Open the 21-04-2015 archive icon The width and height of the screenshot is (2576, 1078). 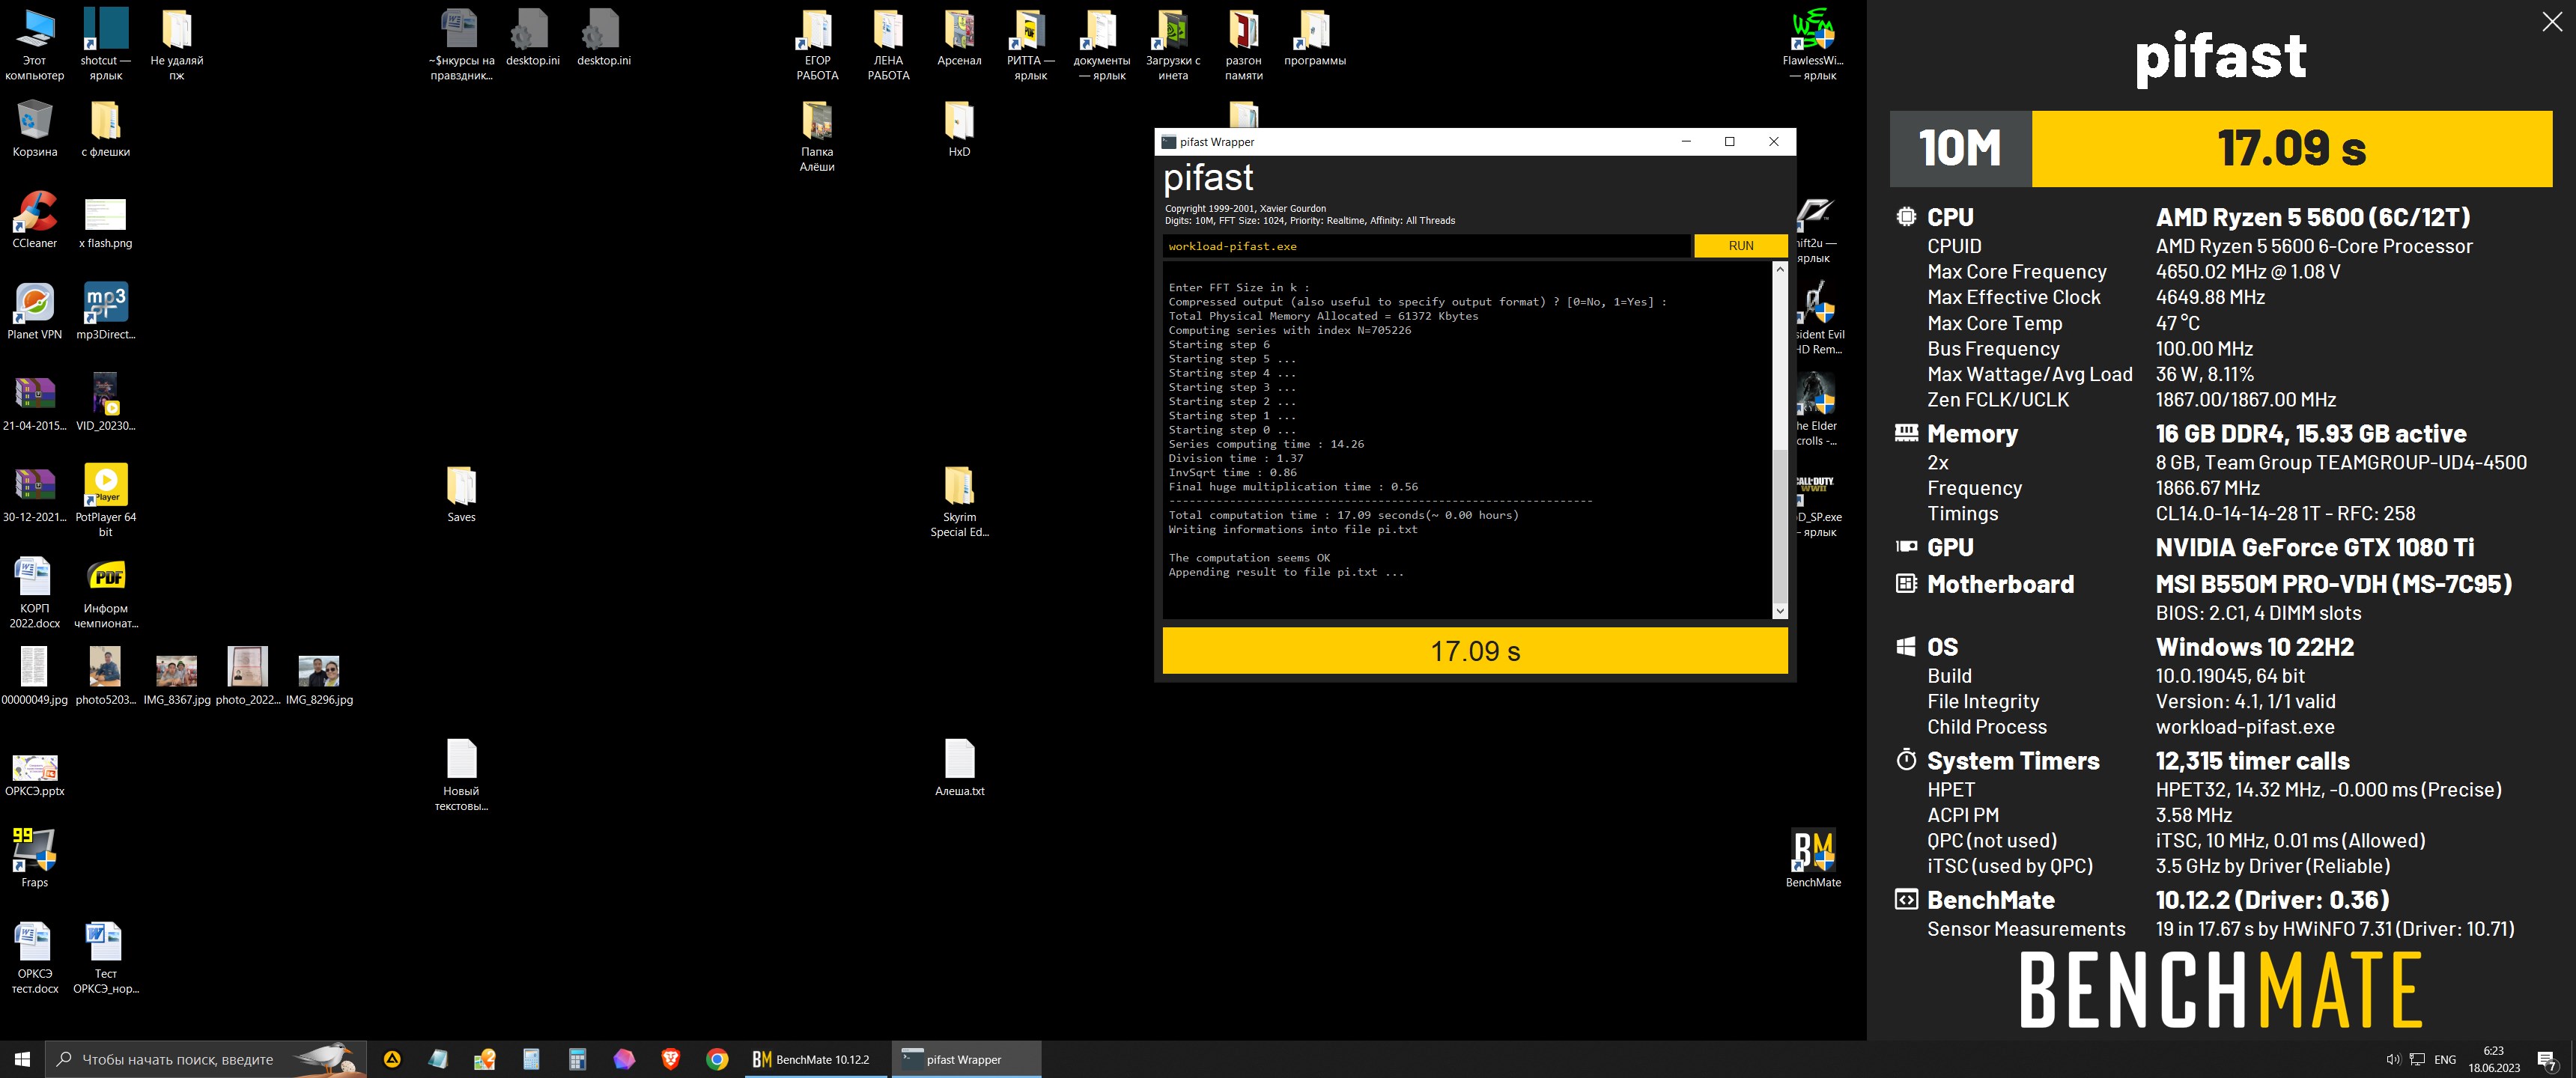35,402
